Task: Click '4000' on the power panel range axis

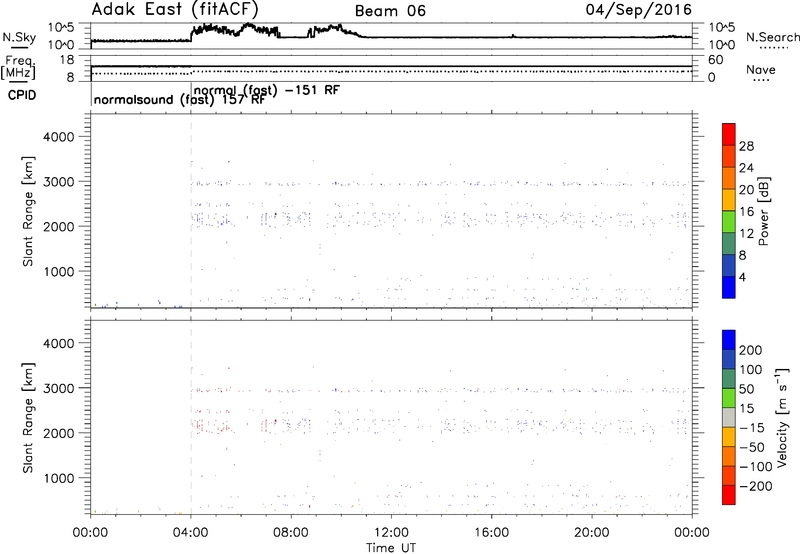Action: click(58, 137)
